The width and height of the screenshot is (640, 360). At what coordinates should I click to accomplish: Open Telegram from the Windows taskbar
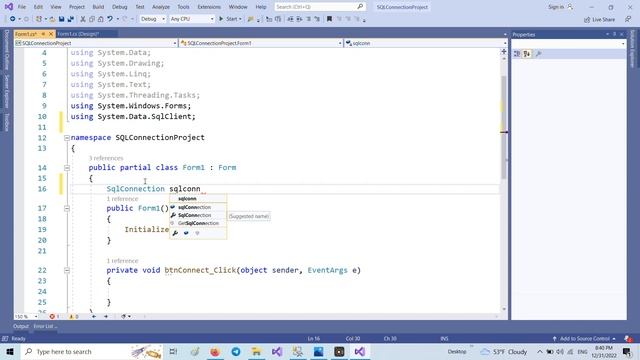(236, 351)
